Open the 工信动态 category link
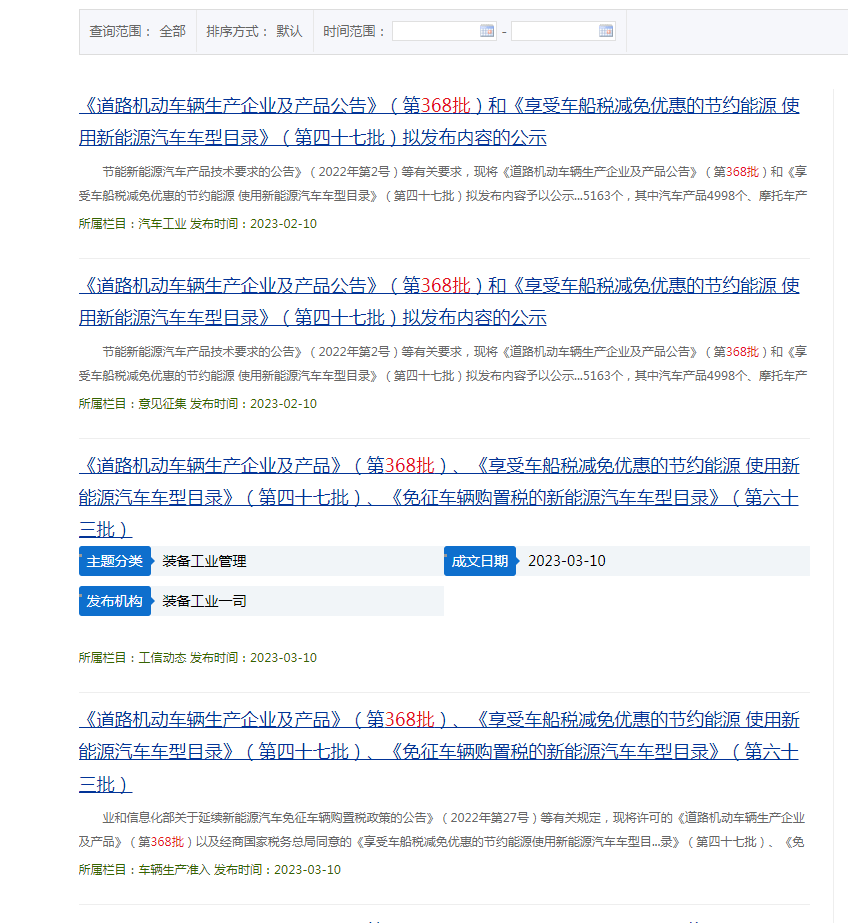 coord(160,657)
